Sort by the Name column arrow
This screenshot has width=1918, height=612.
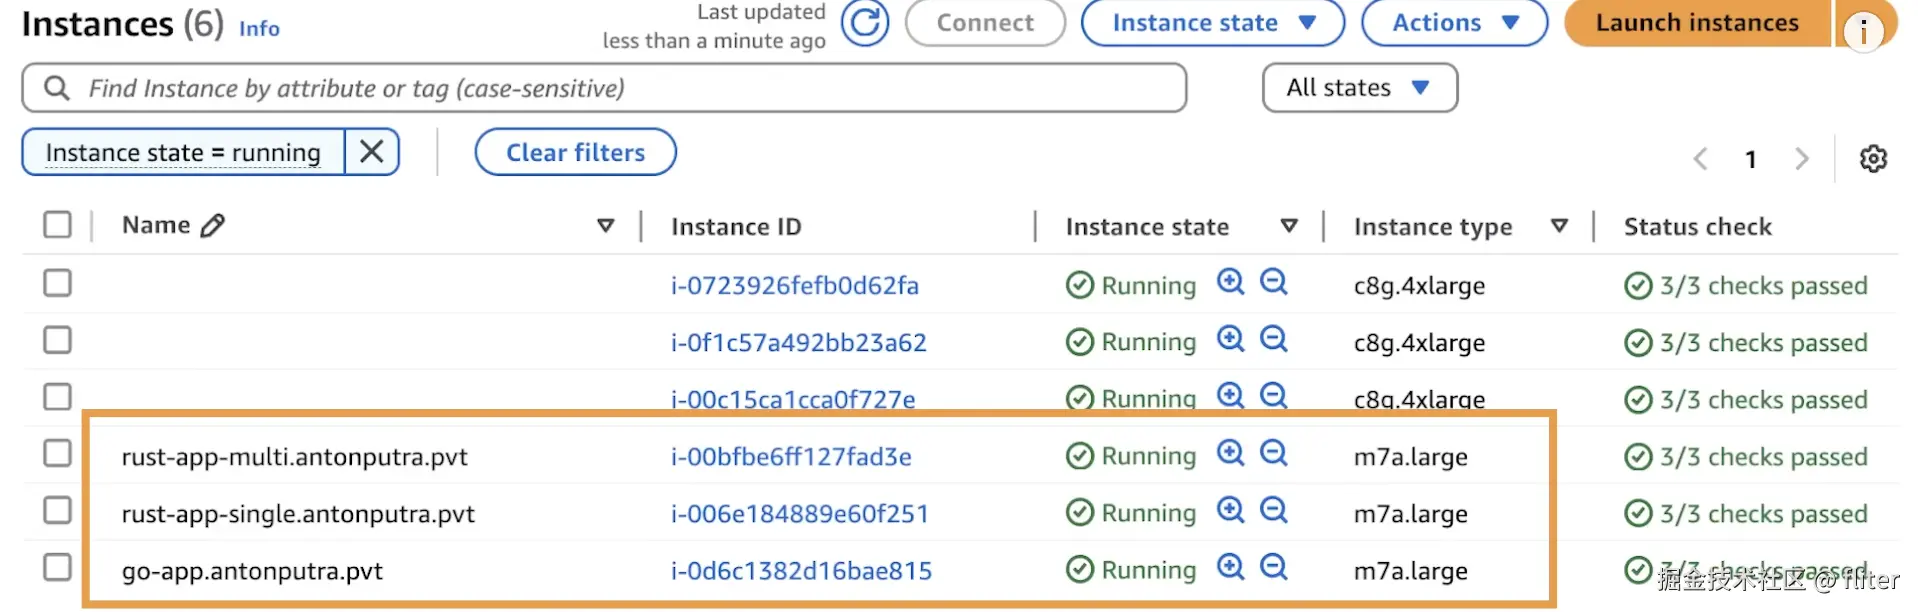605,226
